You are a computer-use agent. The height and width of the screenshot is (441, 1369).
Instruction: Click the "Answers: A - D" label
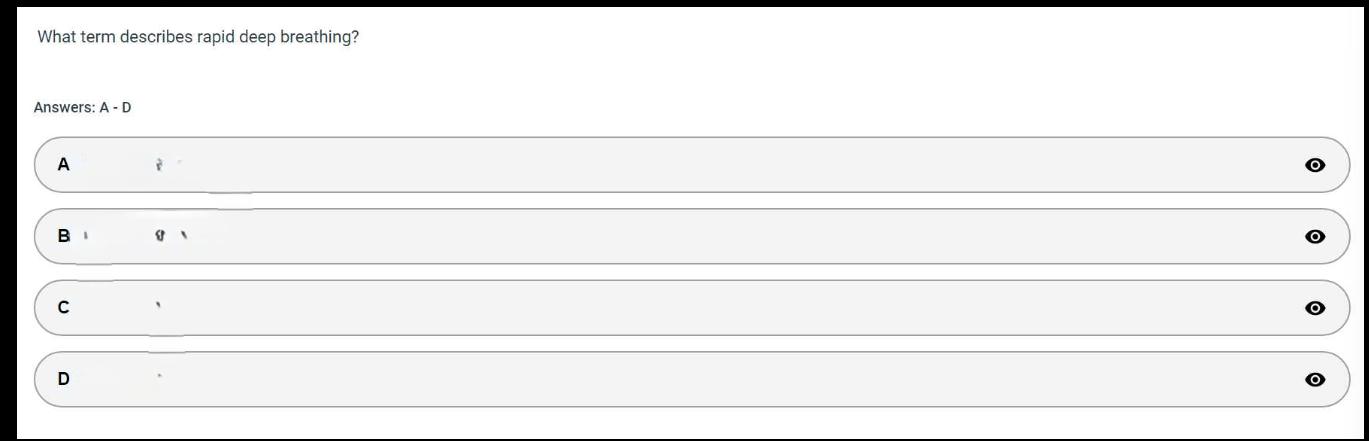(x=82, y=107)
